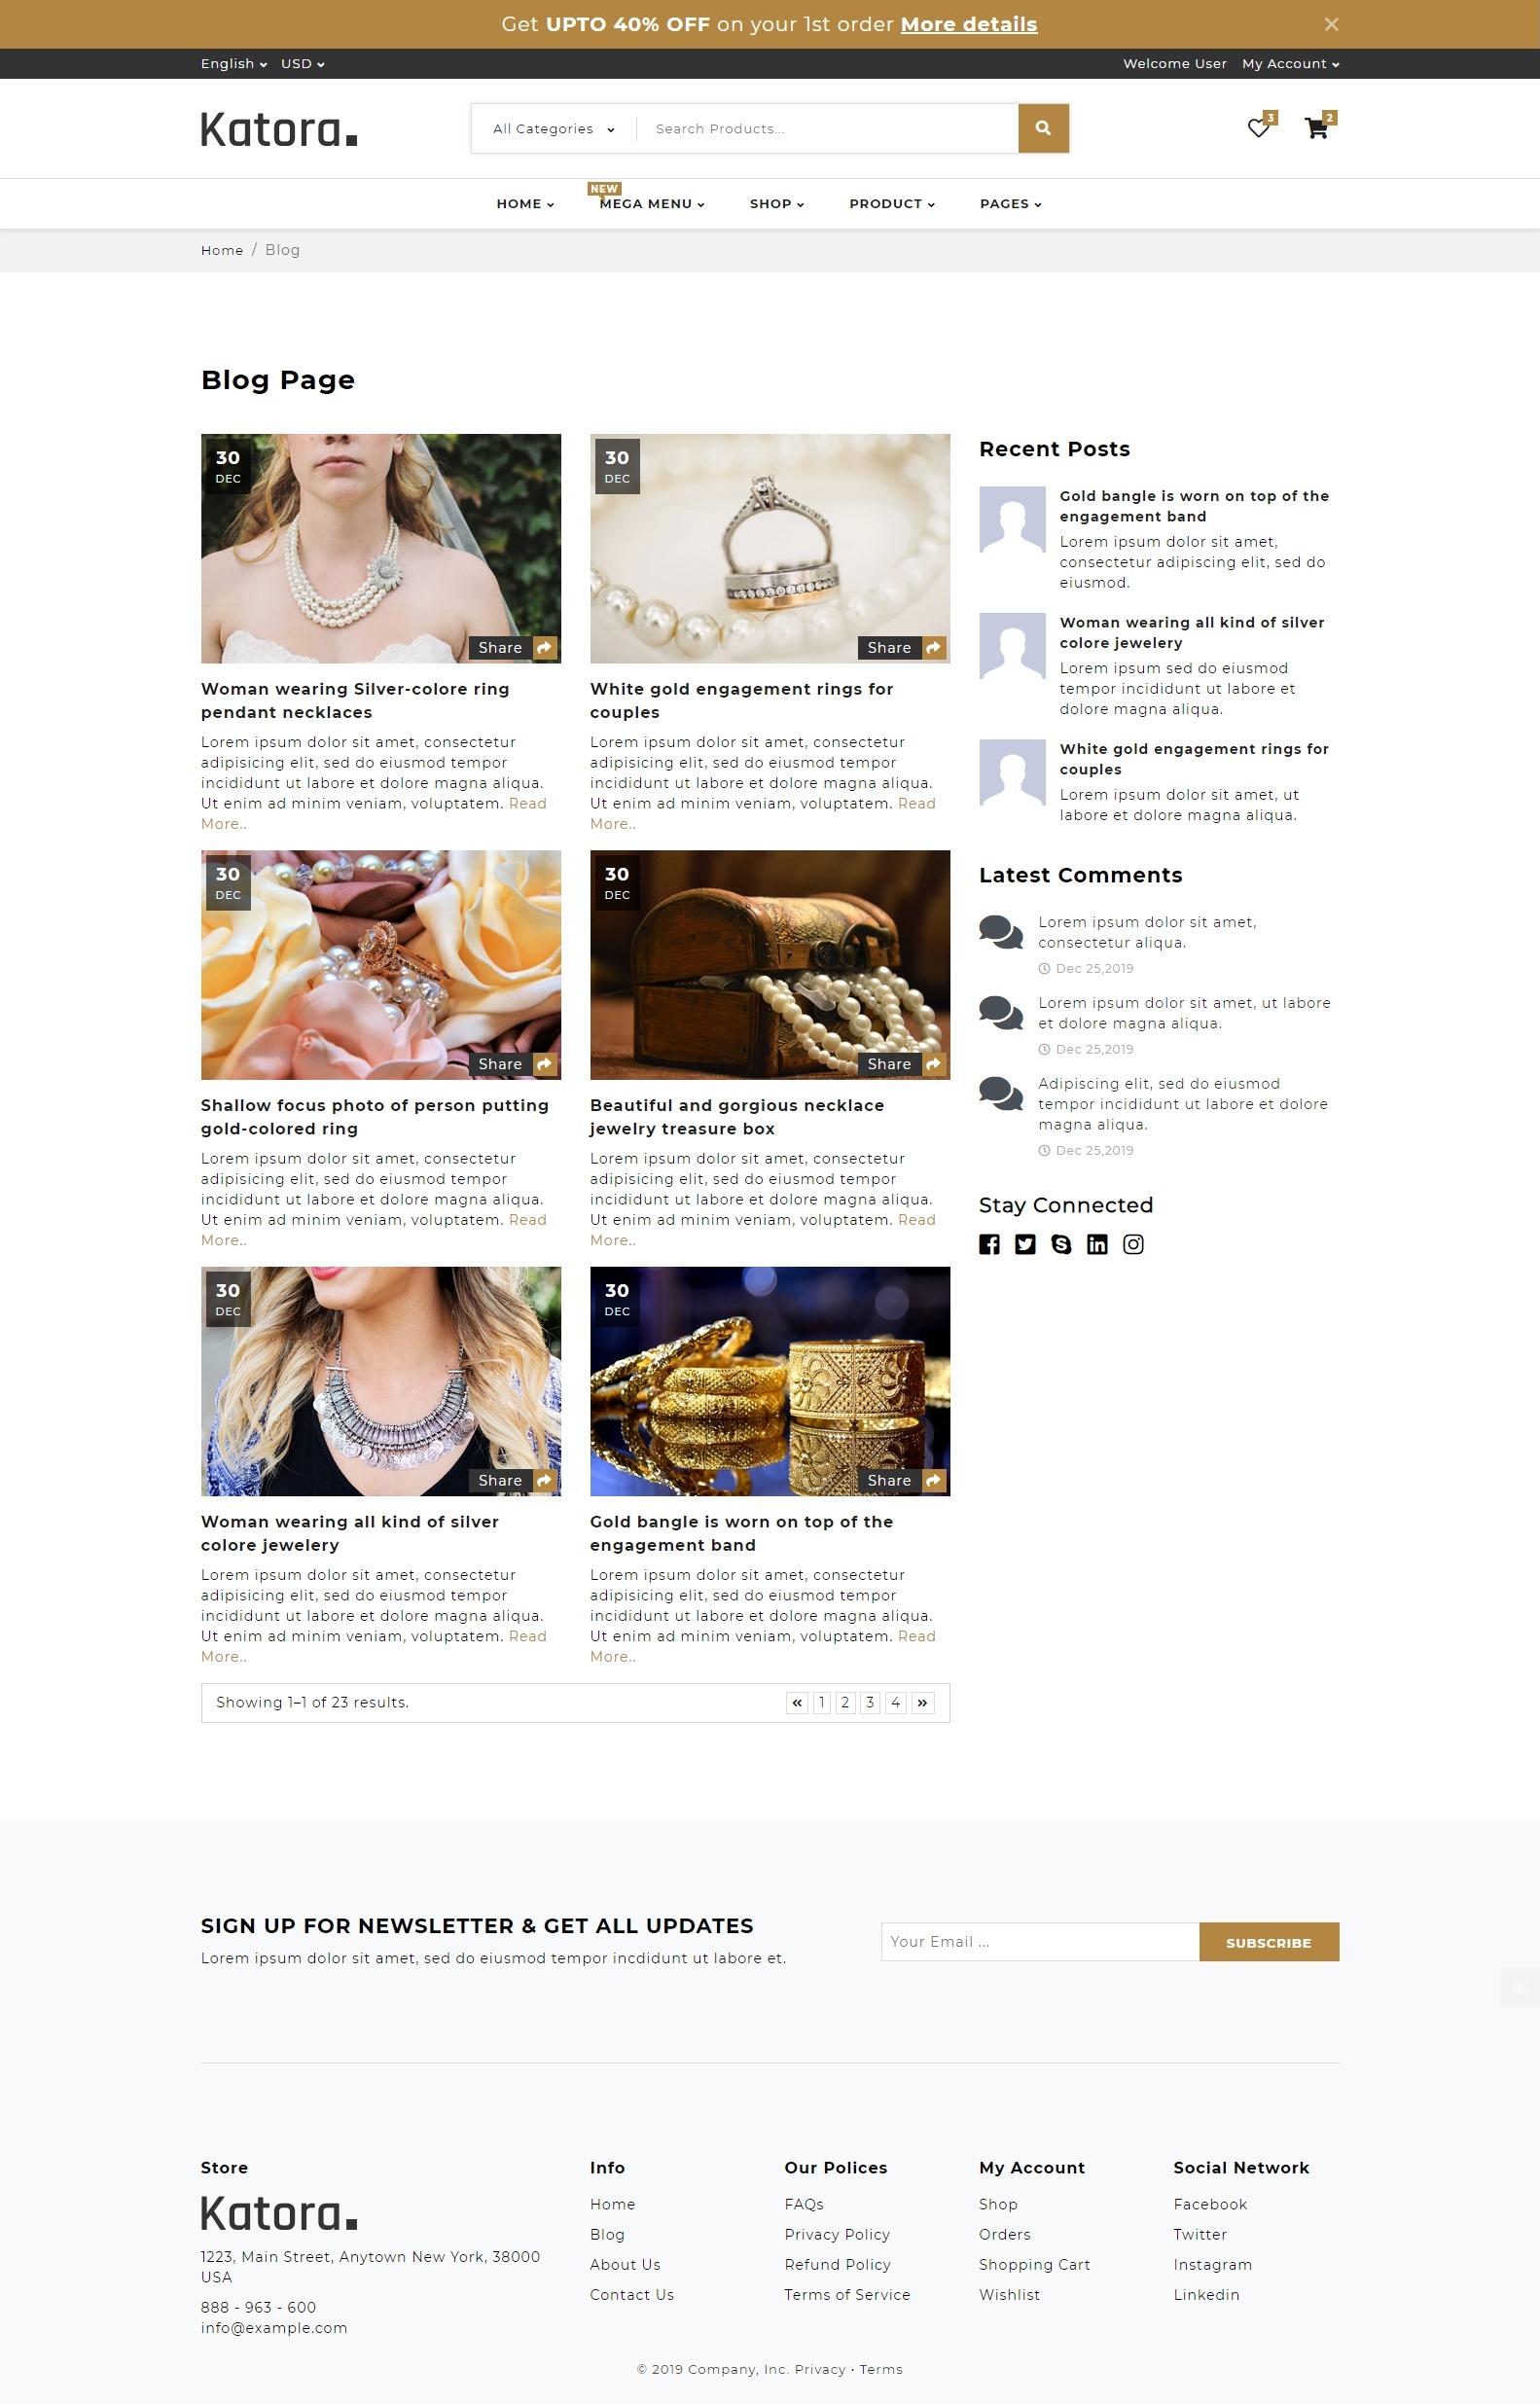Screen dimensions: 1540x2404
Task: Expand the English language dropdown
Action: 234,64
